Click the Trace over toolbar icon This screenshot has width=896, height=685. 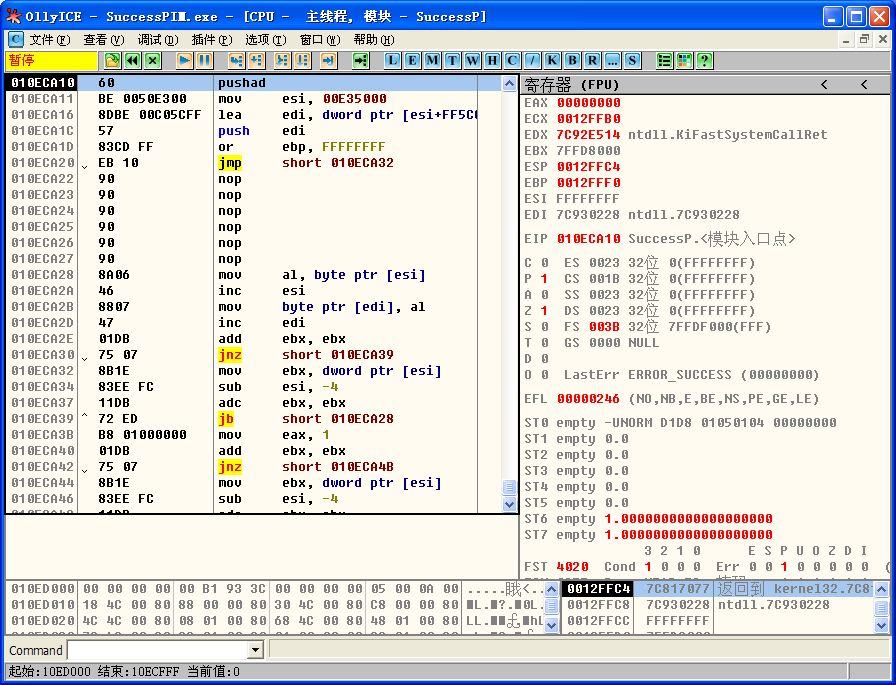click(x=302, y=61)
